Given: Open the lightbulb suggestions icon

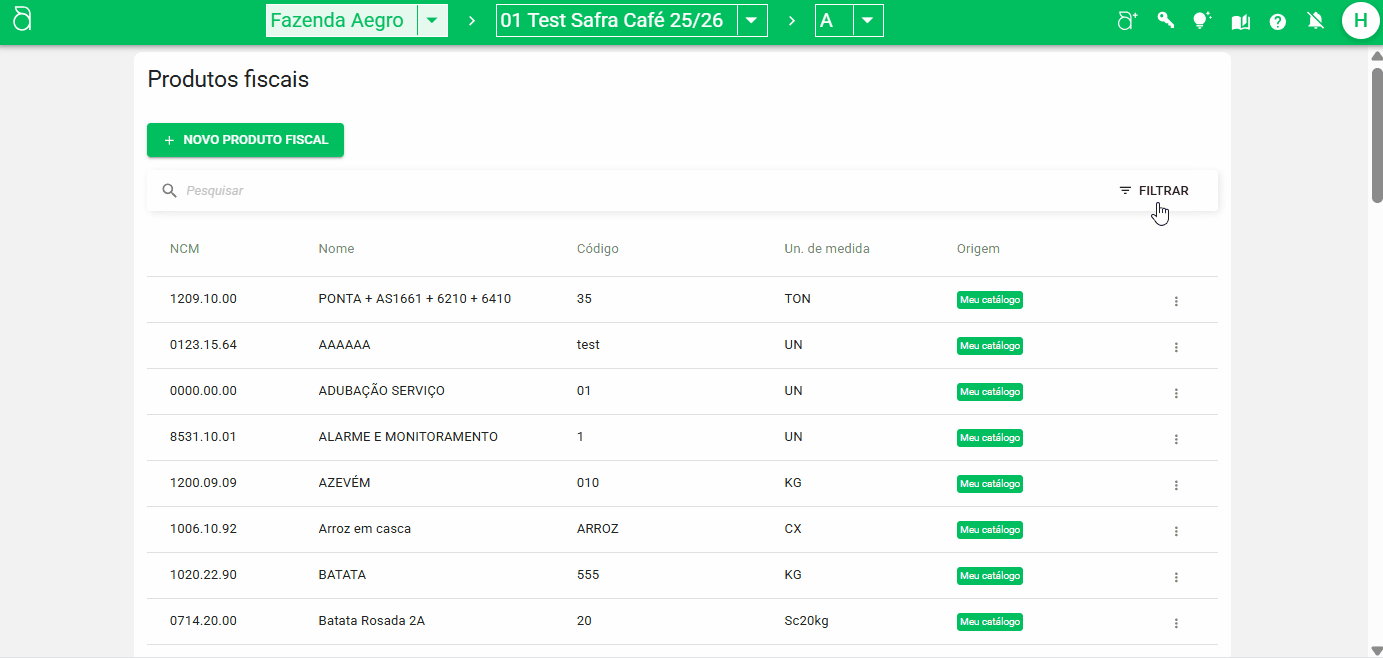Looking at the screenshot, I should (x=1201, y=19).
